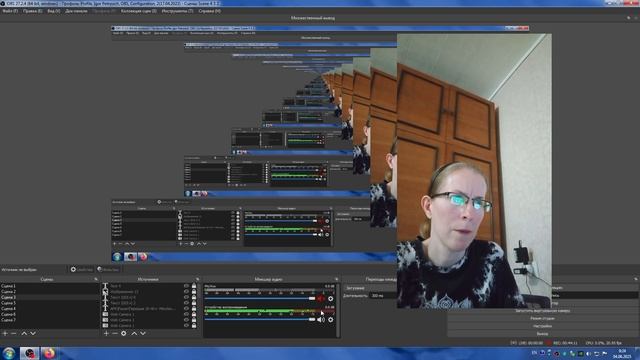Open the Коллекция сцен menu
Screen dimensions: 640x360
pyautogui.click(x=139, y=11)
